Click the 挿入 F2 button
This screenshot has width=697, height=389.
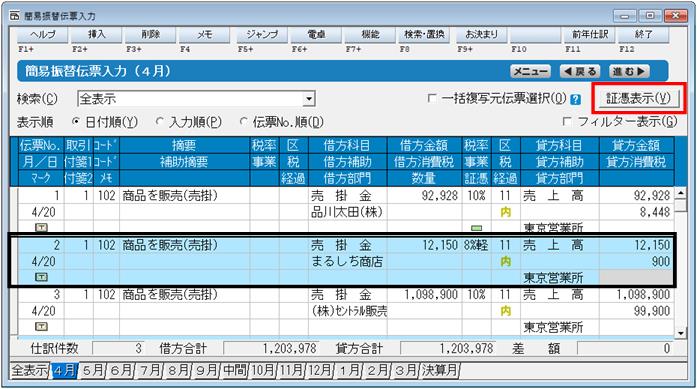(x=96, y=35)
